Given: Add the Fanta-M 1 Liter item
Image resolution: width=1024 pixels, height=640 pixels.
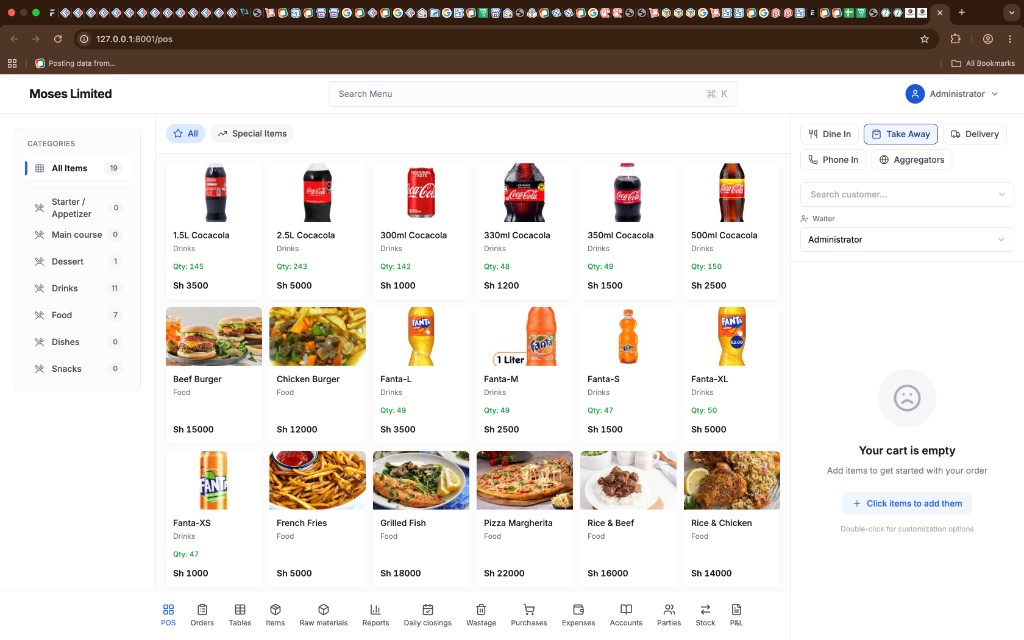Looking at the screenshot, I should (x=524, y=375).
